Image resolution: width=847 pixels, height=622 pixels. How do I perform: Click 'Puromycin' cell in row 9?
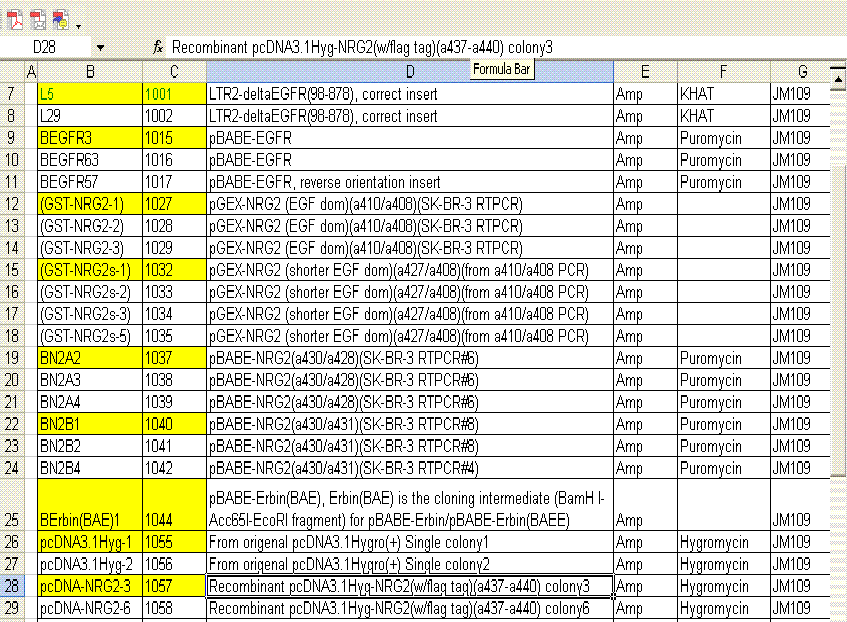coord(723,138)
